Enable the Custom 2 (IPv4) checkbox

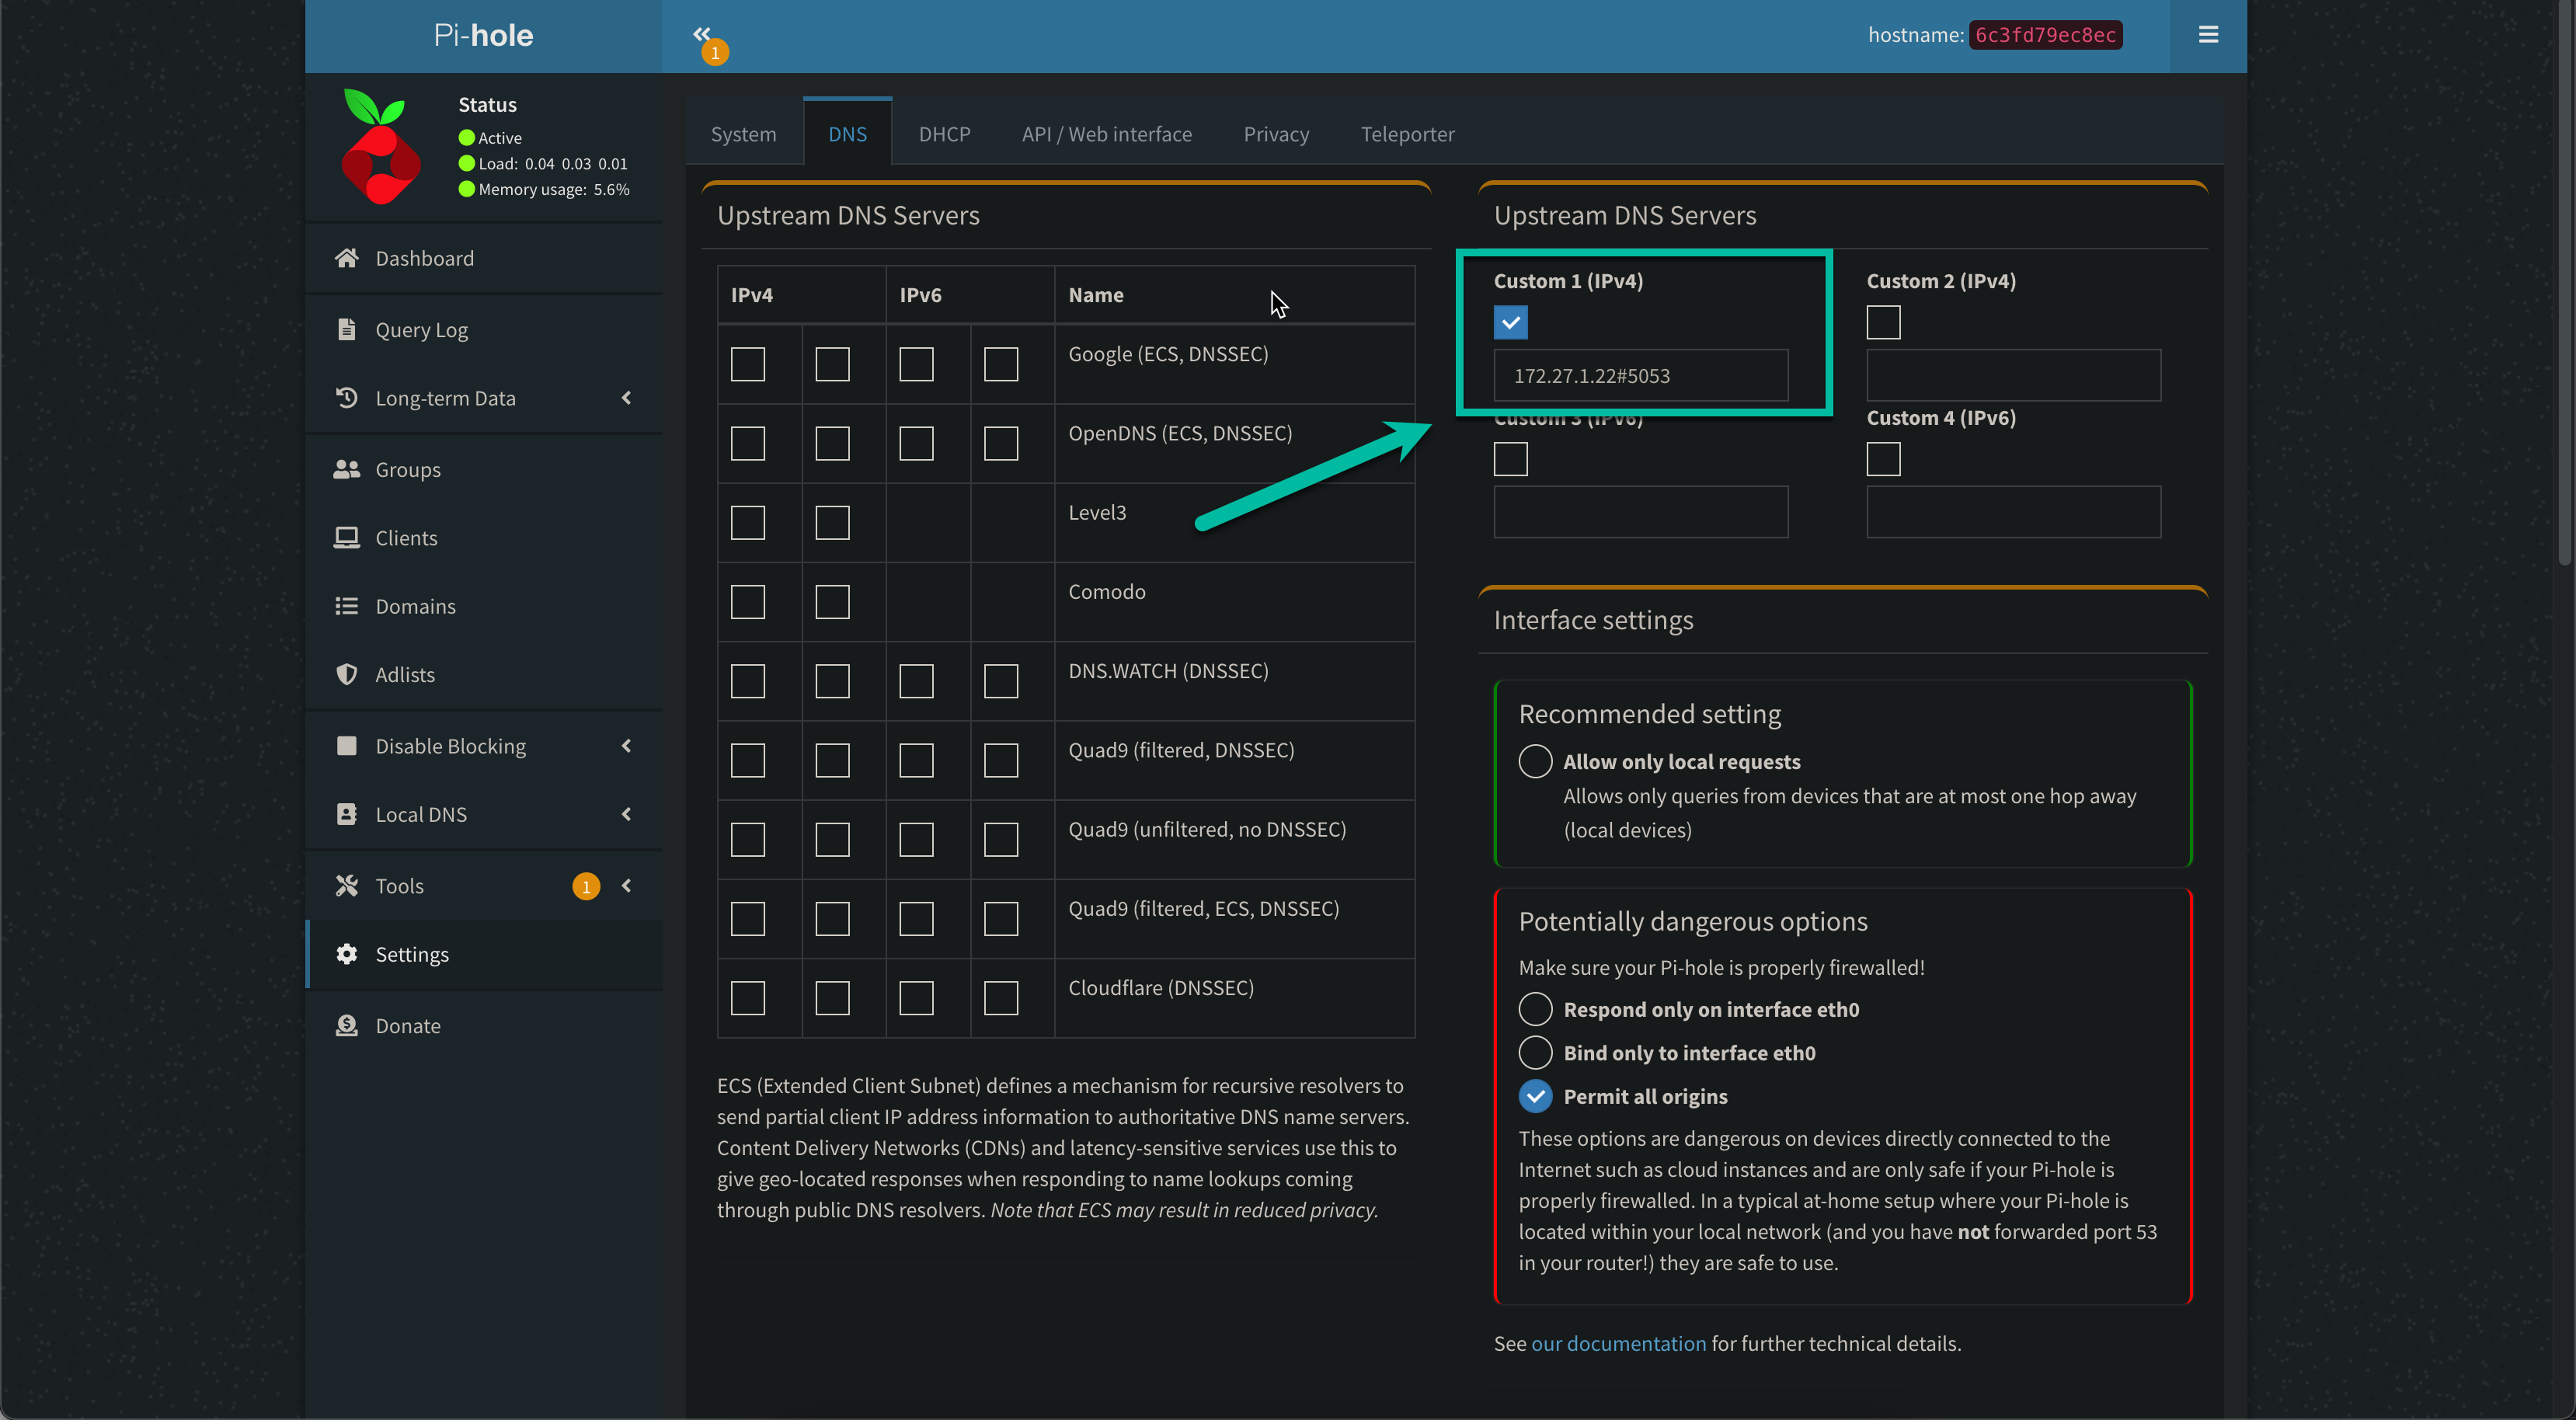1883,322
